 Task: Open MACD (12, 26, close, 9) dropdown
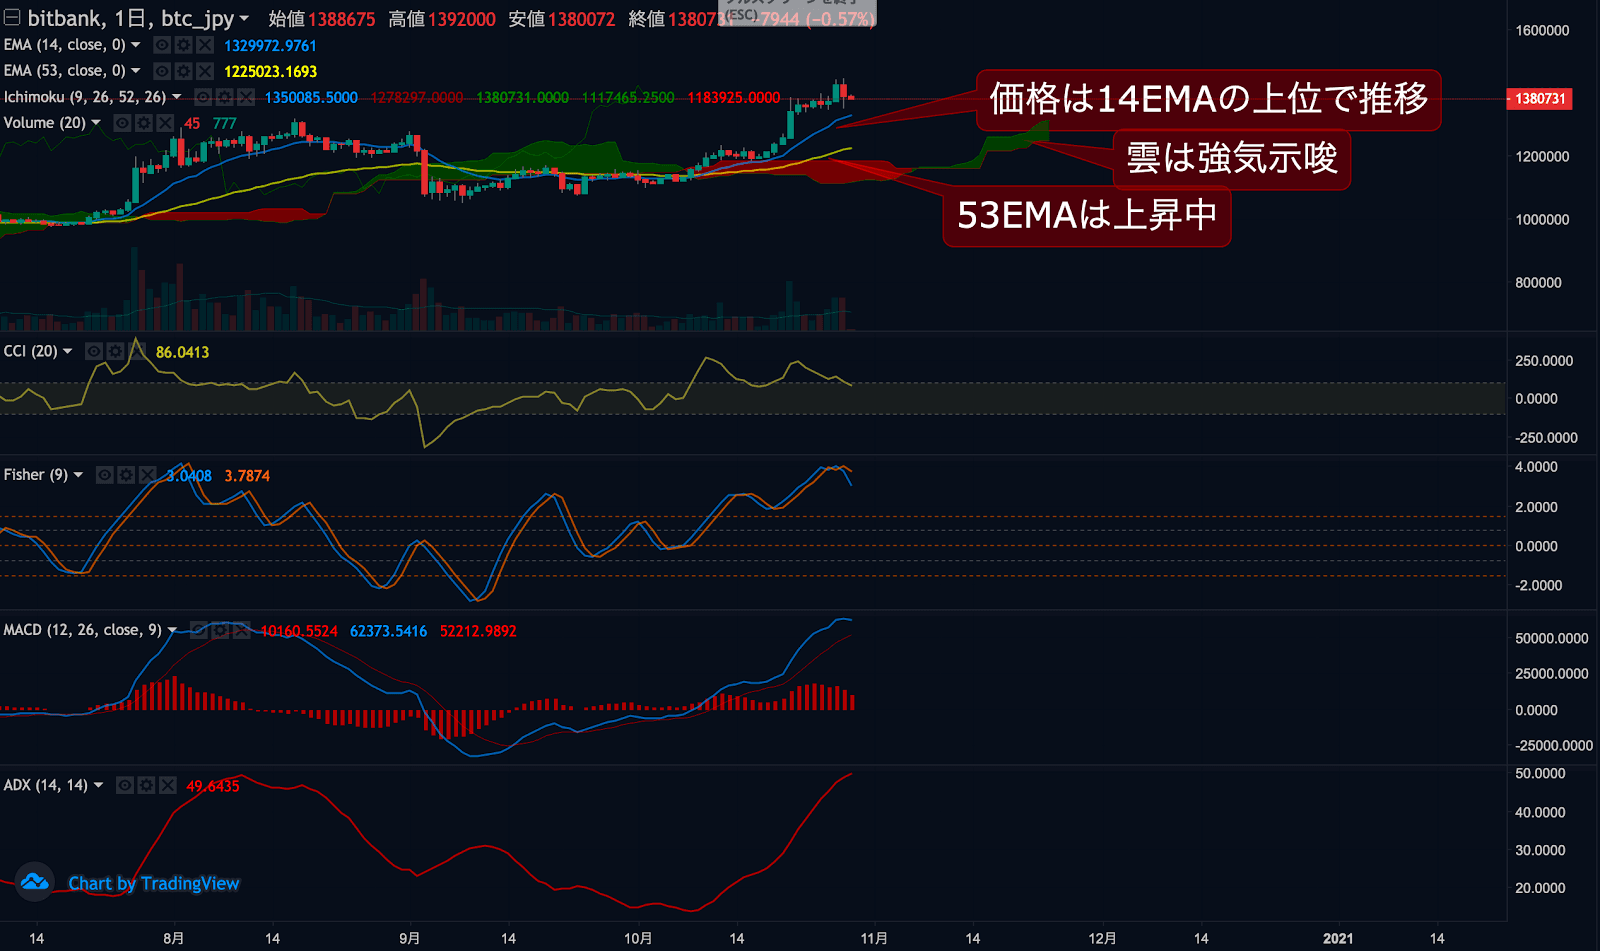tap(172, 630)
